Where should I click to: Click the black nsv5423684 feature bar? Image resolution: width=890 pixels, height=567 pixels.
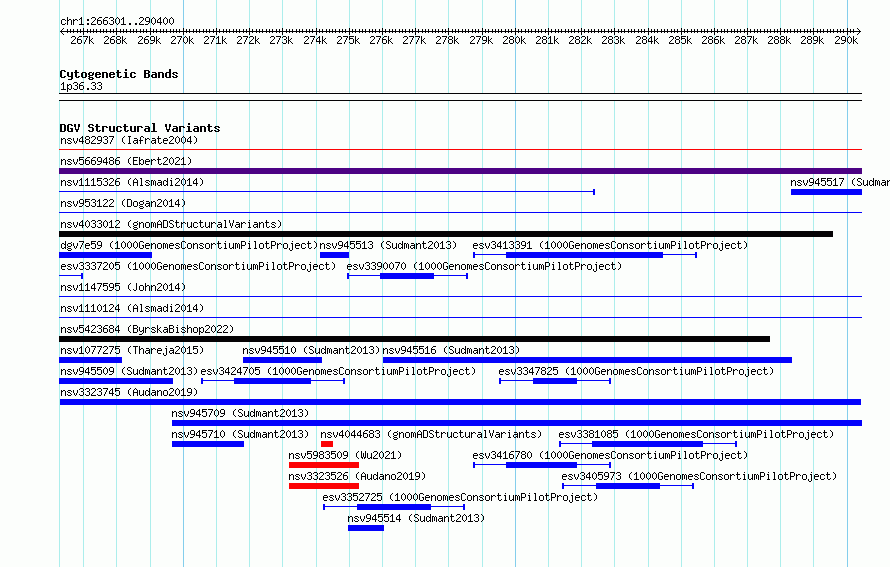[x=414, y=339]
